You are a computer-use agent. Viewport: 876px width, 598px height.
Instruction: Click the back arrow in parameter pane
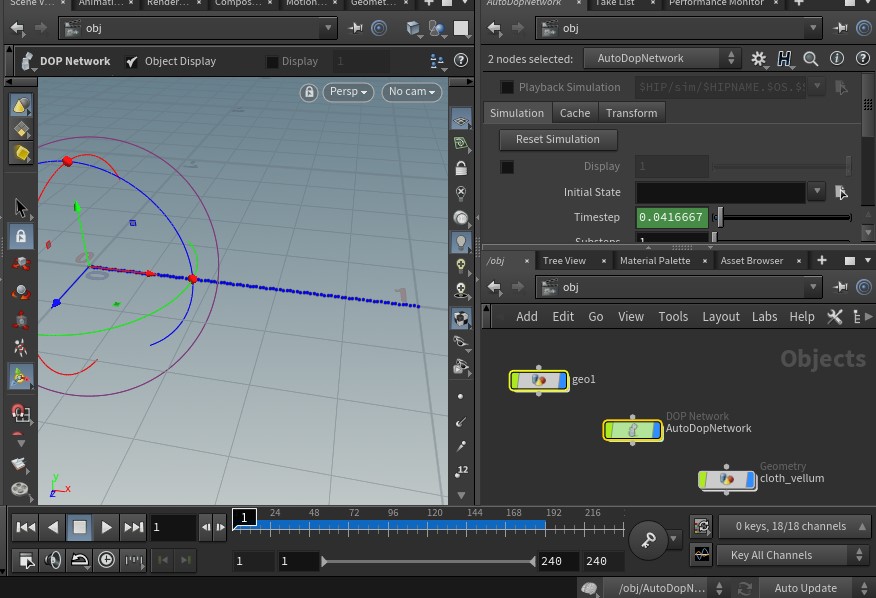tap(494, 28)
